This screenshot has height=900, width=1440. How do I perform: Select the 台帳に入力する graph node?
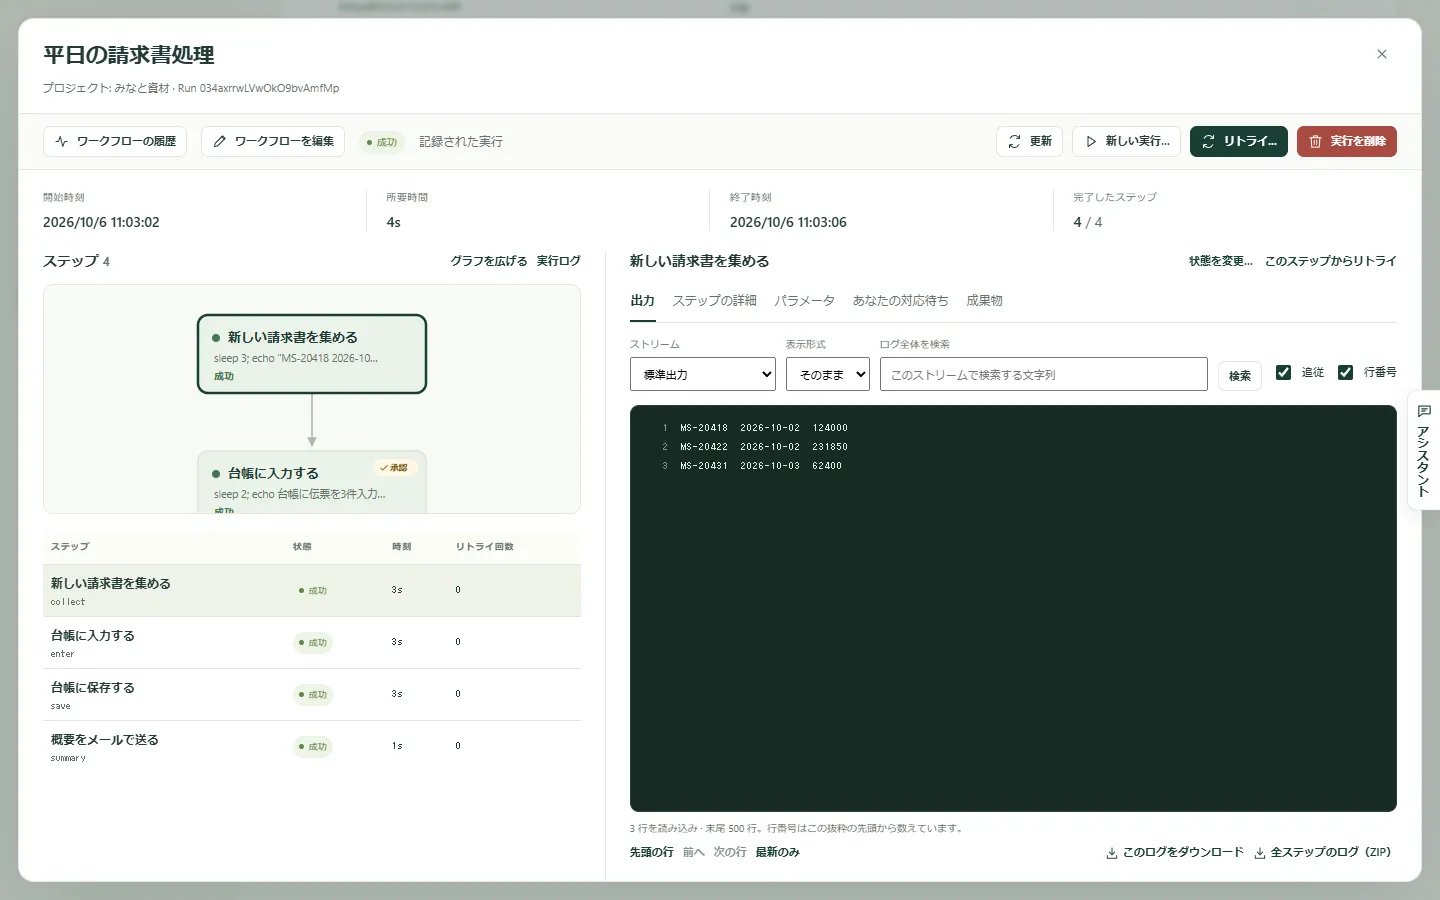(x=312, y=482)
